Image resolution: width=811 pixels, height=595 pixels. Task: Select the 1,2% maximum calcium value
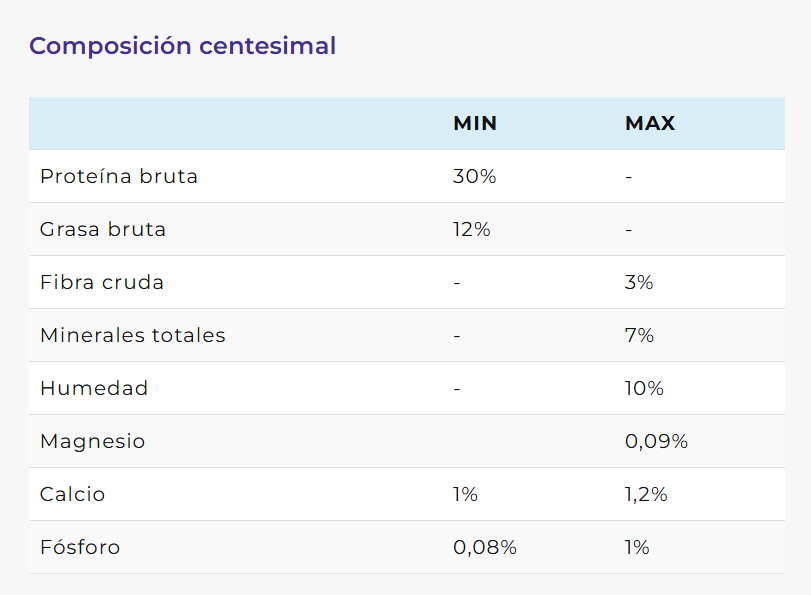pos(646,495)
